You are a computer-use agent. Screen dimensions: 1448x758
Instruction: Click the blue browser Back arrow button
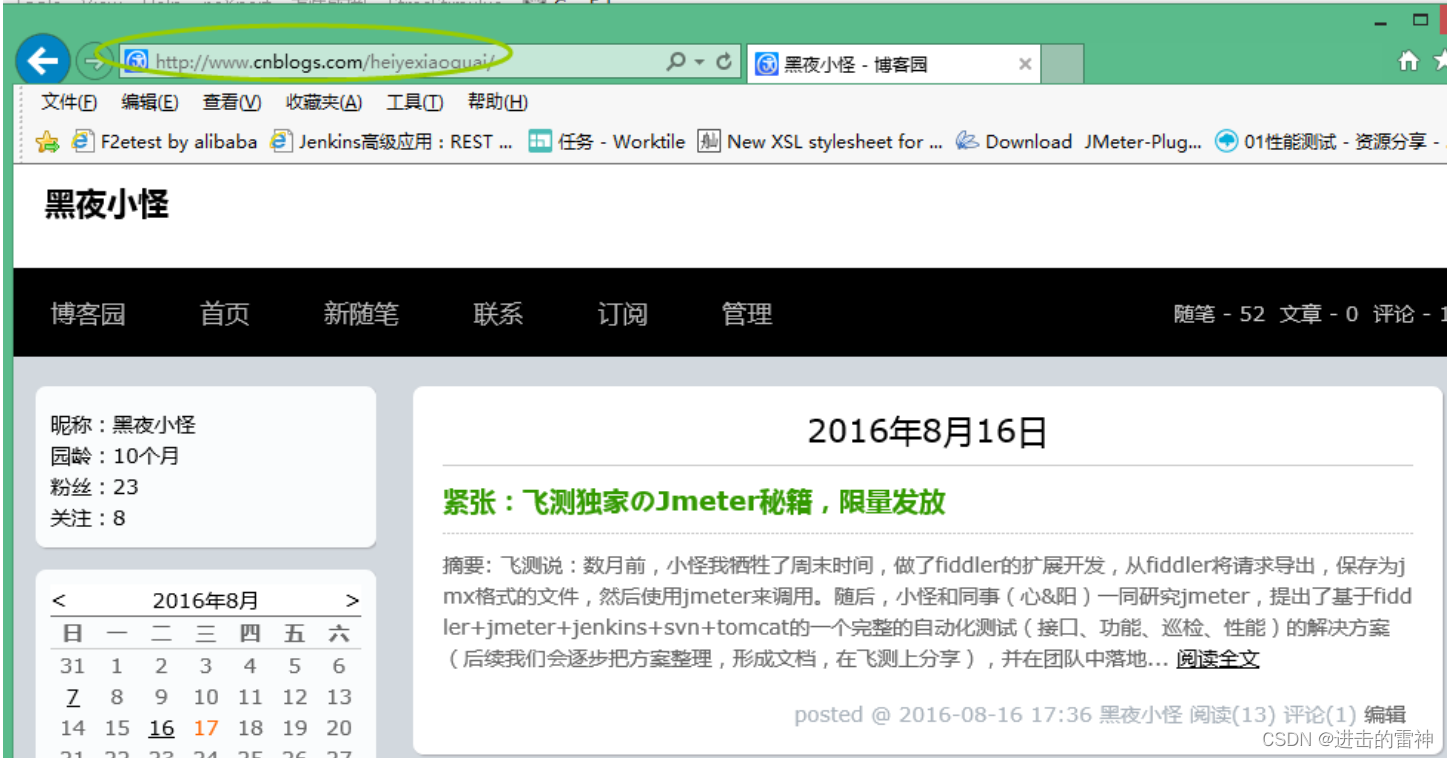click(42, 62)
